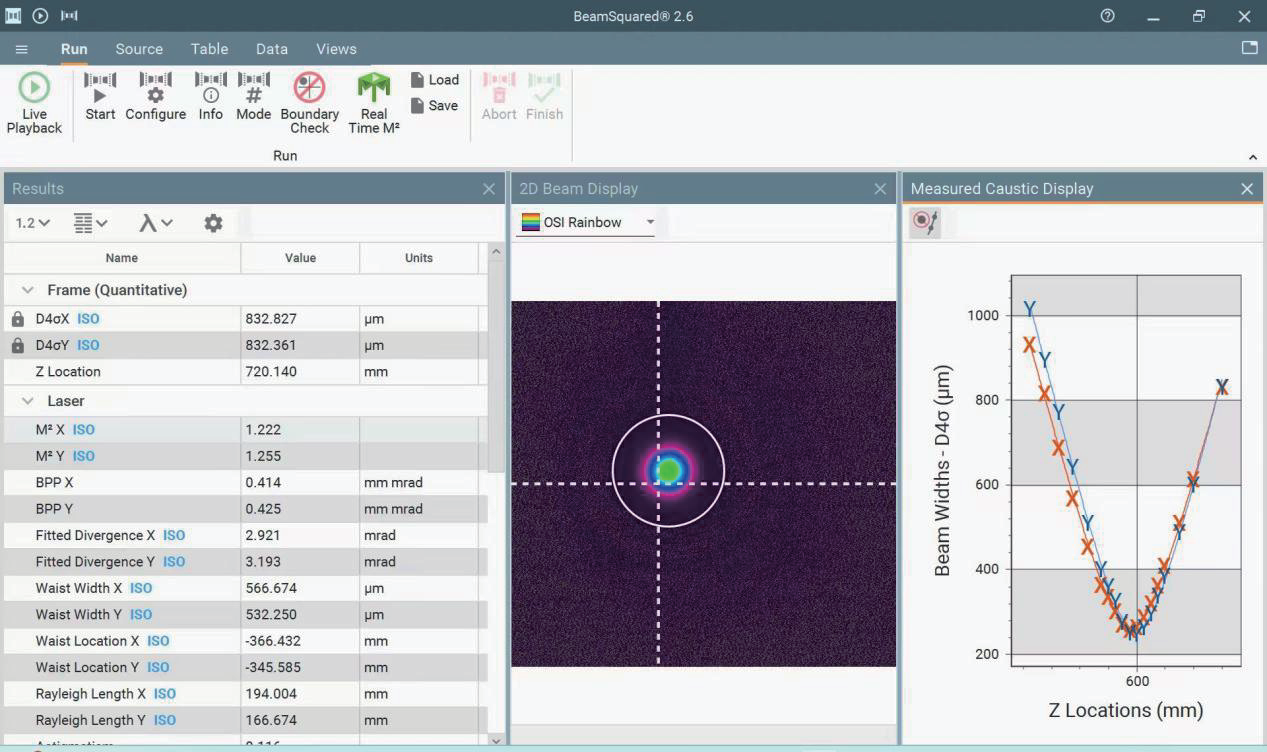Click the ribbon display options icon
The image size is (1267, 752).
[1249, 48]
